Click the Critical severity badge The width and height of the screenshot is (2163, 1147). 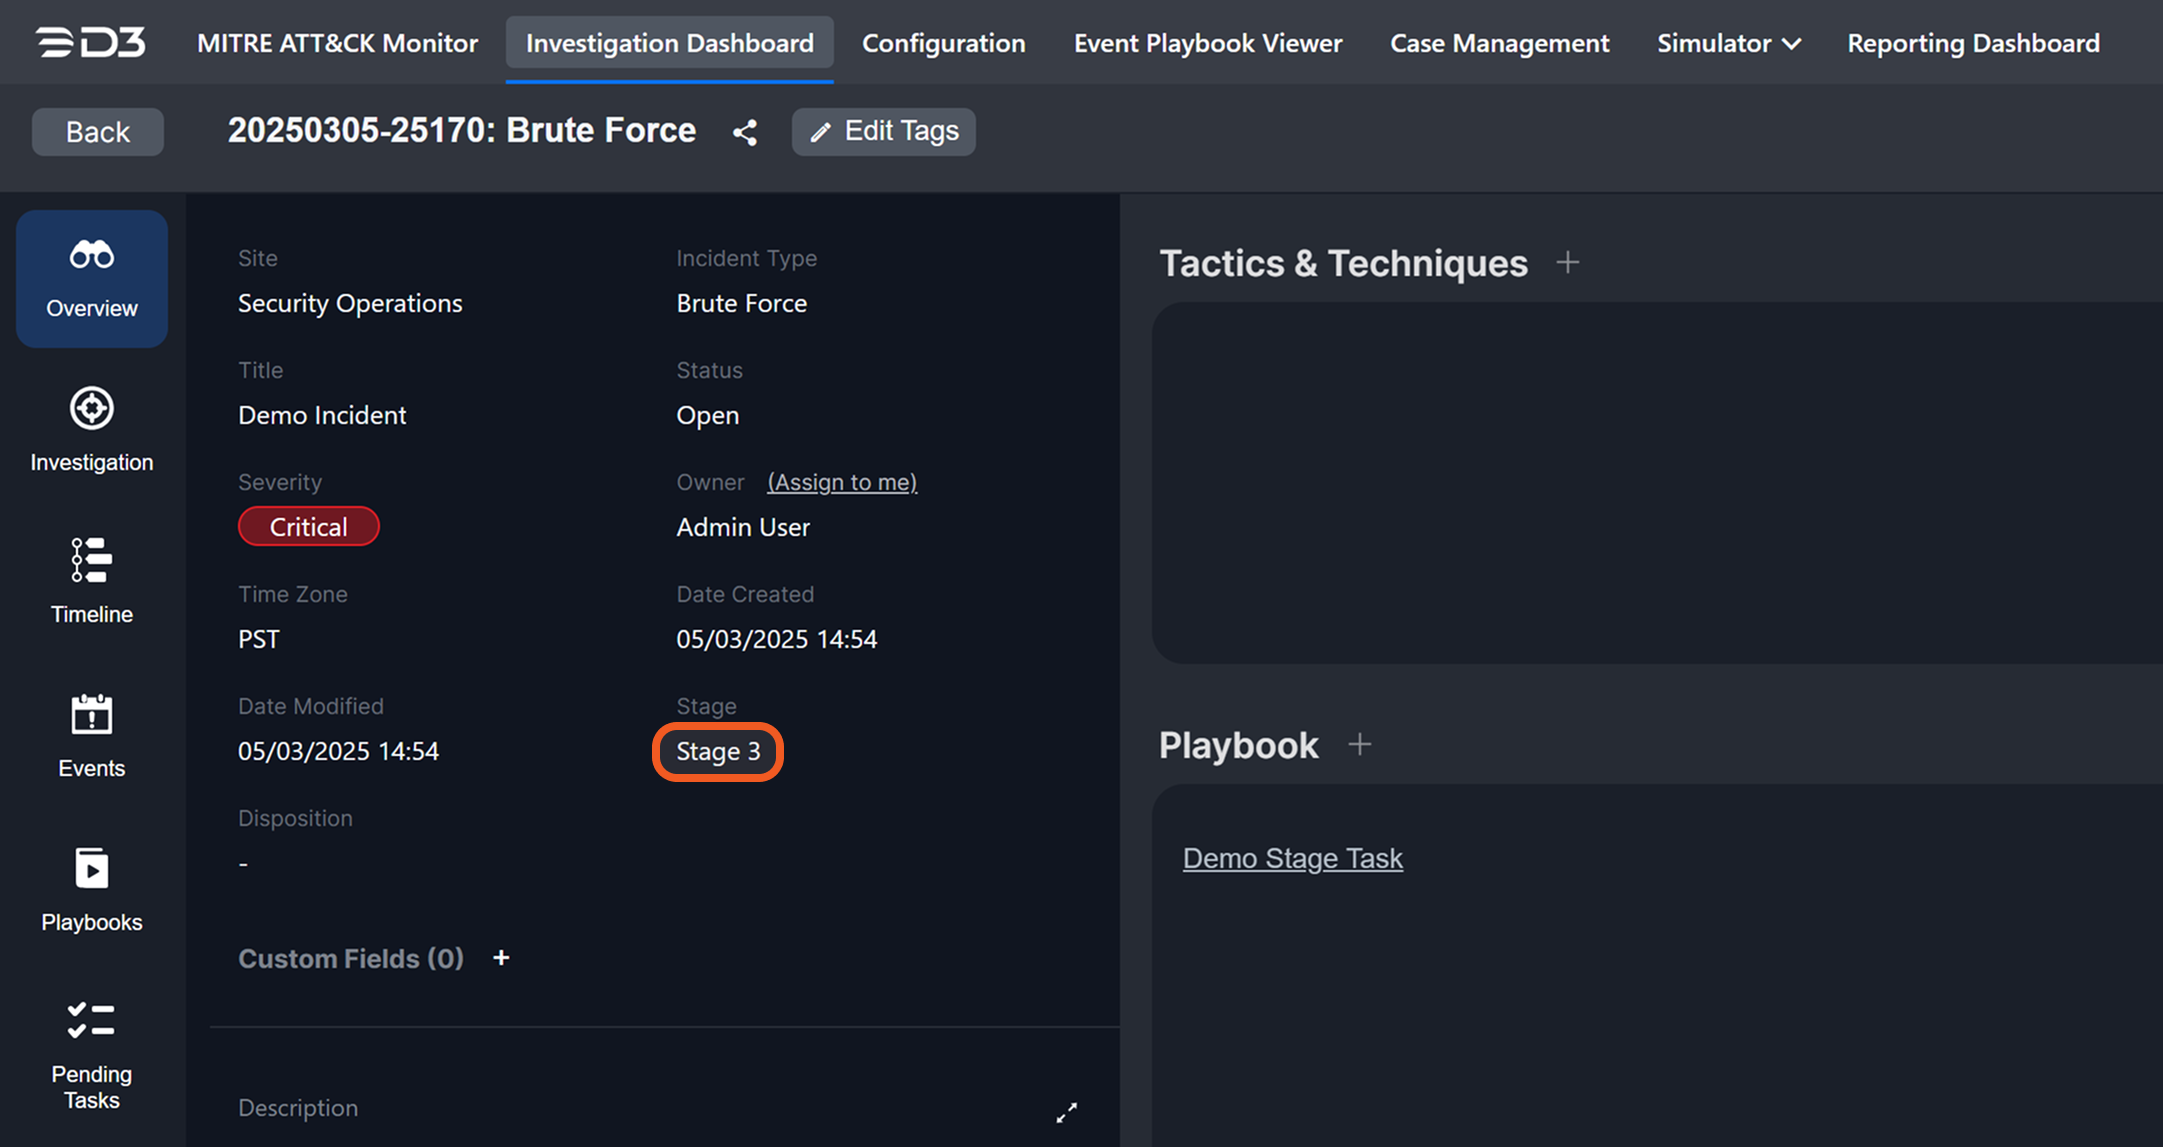308,527
